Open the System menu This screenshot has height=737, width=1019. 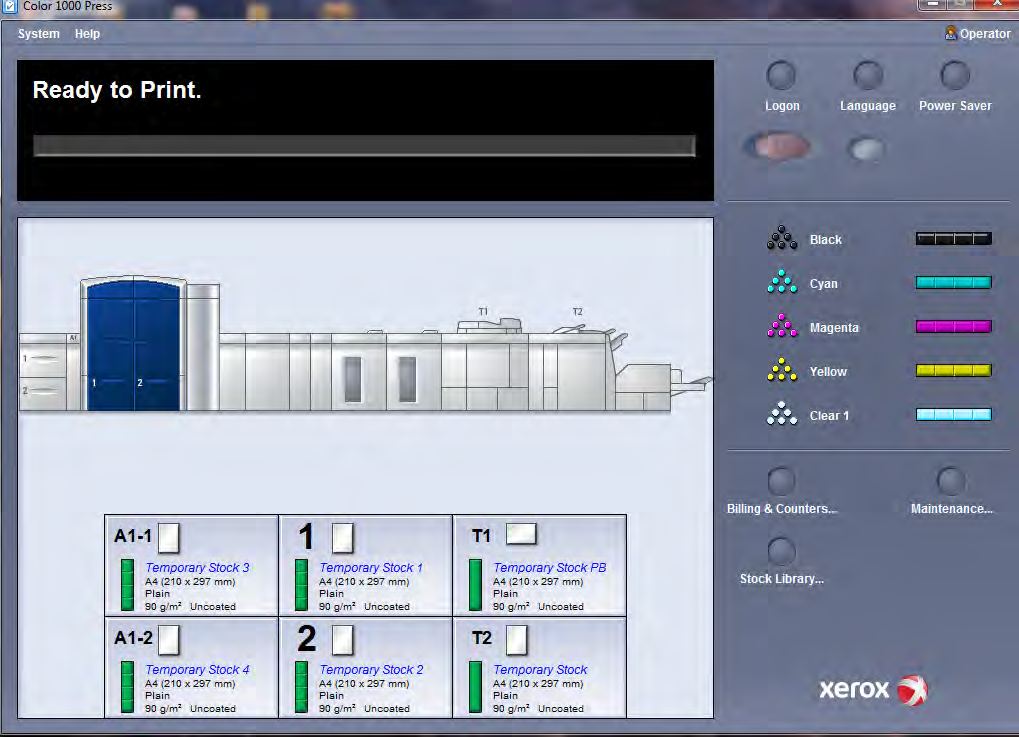point(39,34)
